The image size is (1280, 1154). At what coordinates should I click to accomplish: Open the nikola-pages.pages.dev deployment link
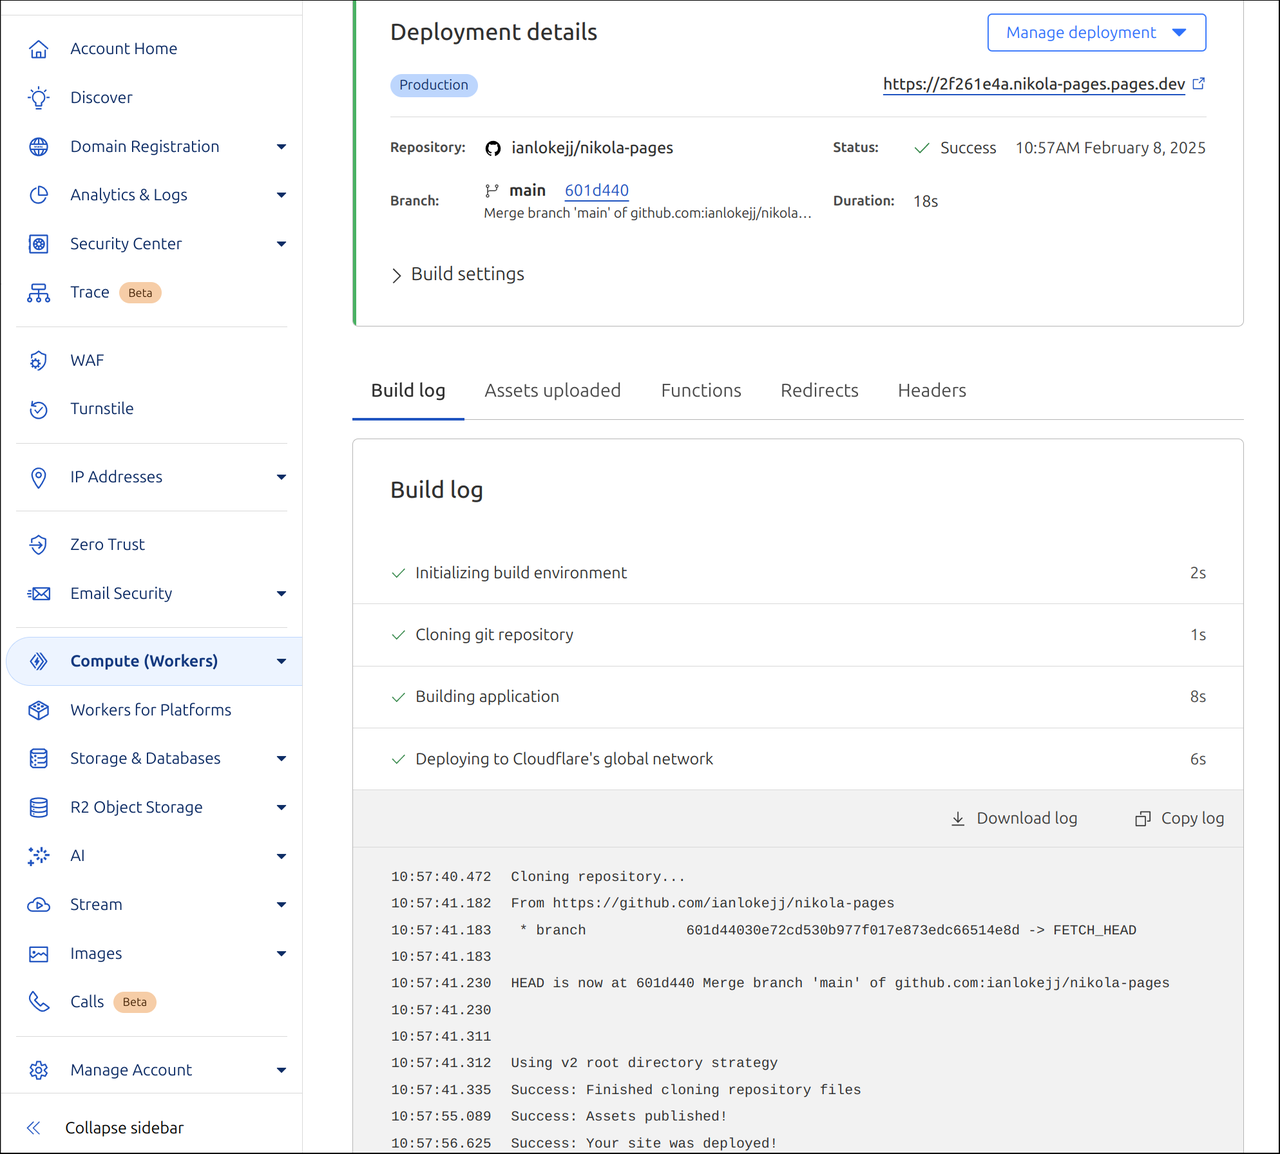pyautogui.click(x=1034, y=84)
